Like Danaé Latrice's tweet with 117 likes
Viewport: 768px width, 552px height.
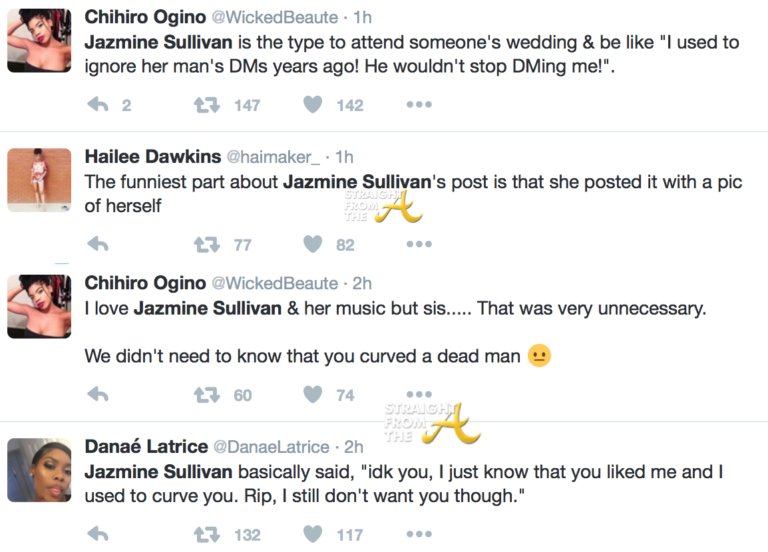pos(313,534)
